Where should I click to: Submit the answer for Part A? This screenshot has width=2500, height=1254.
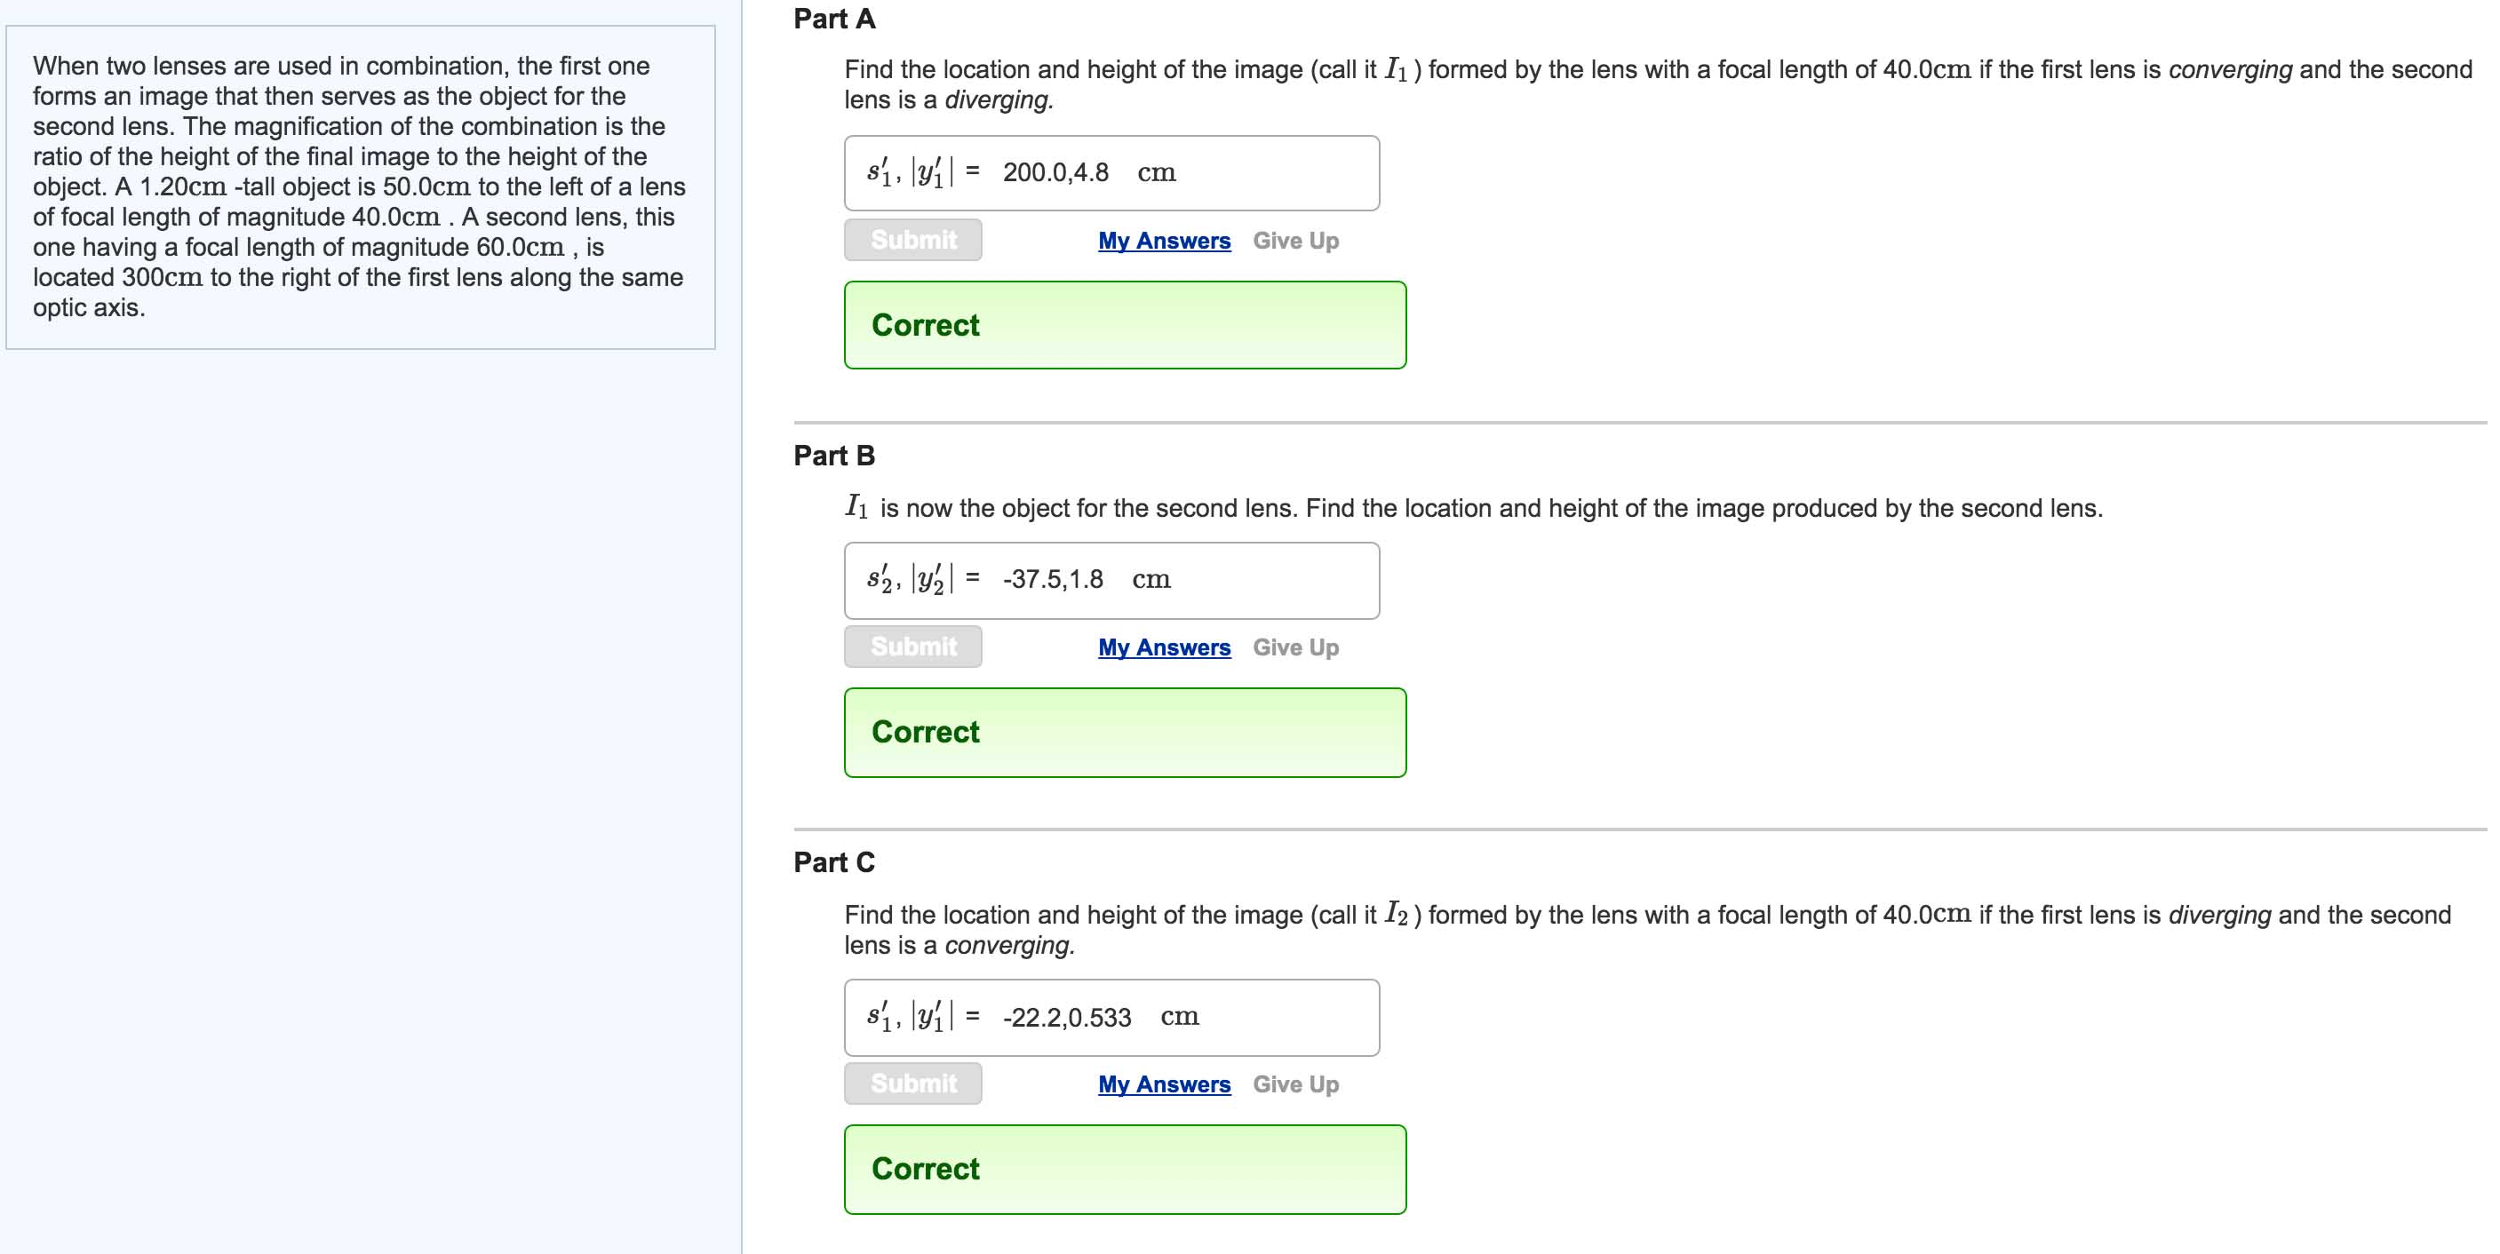point(911,240)
